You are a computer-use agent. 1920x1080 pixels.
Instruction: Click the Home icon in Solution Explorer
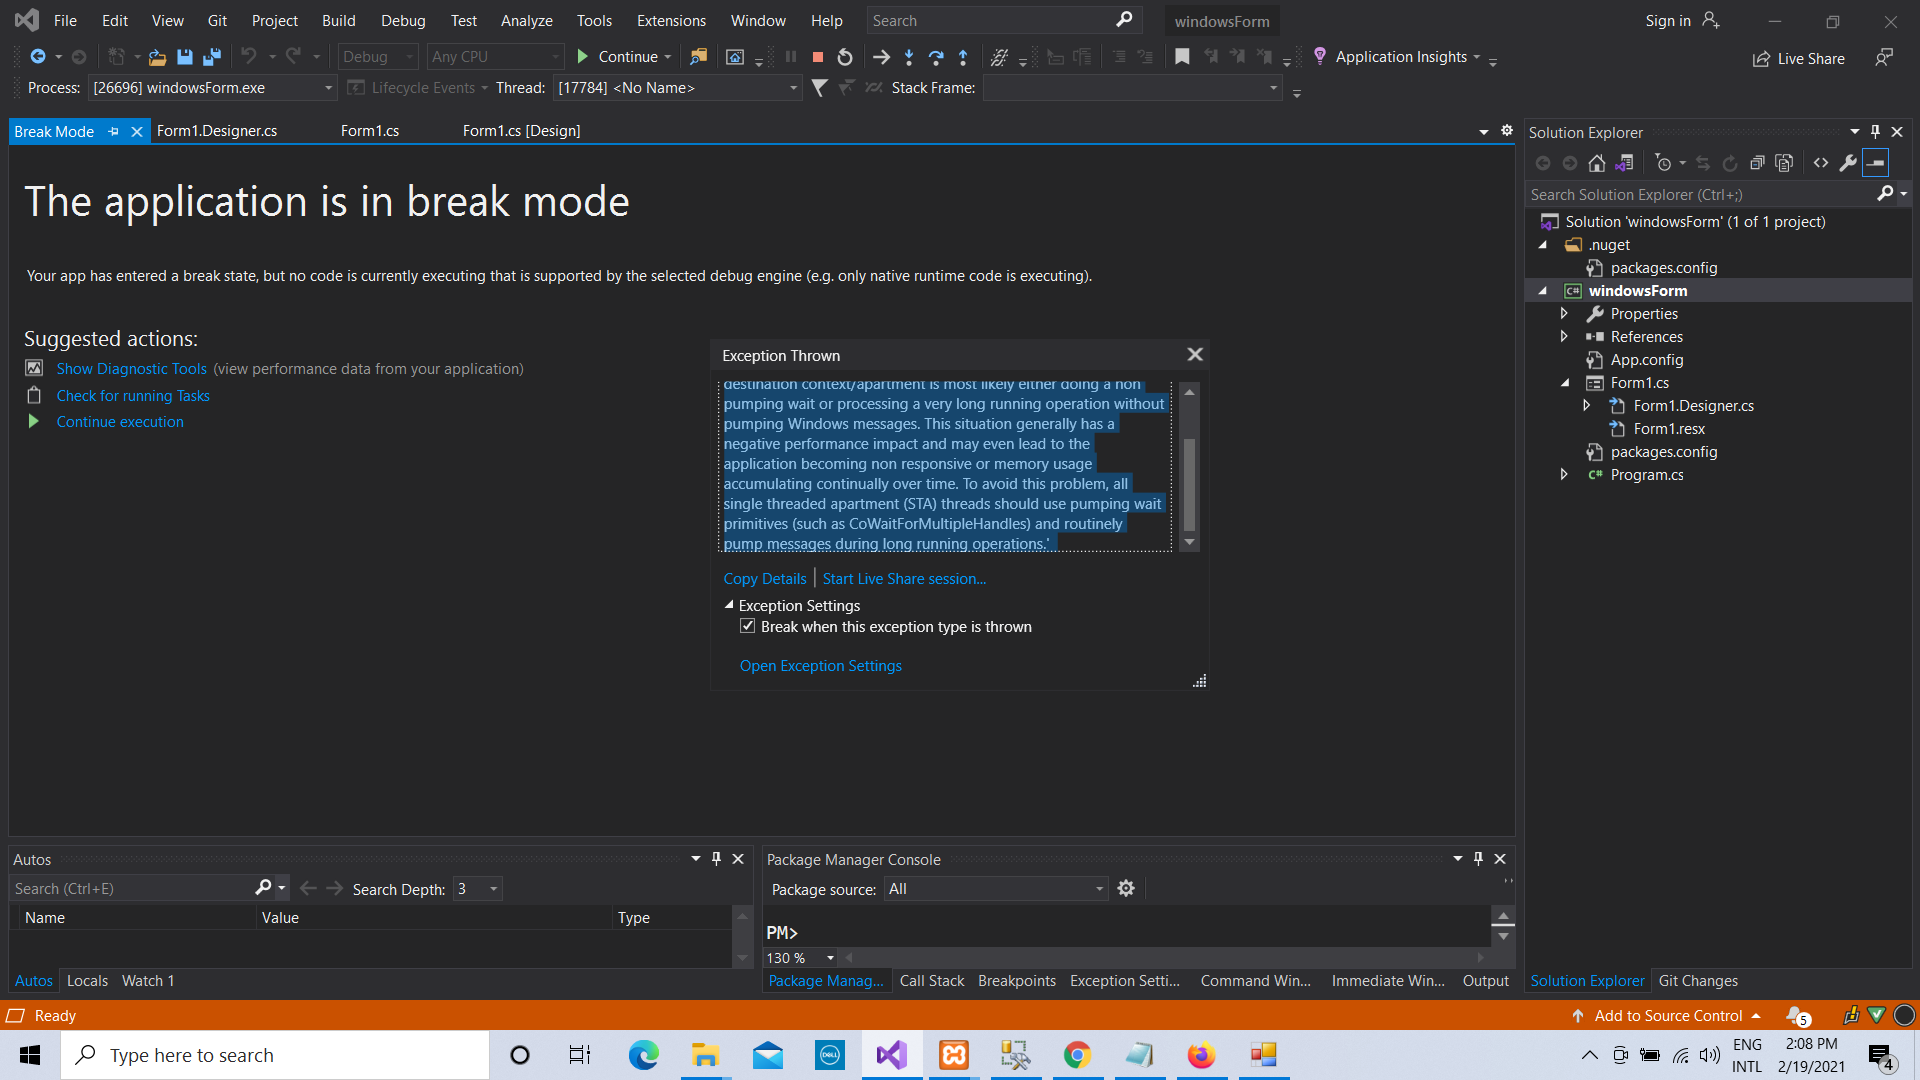[1597, 163]
